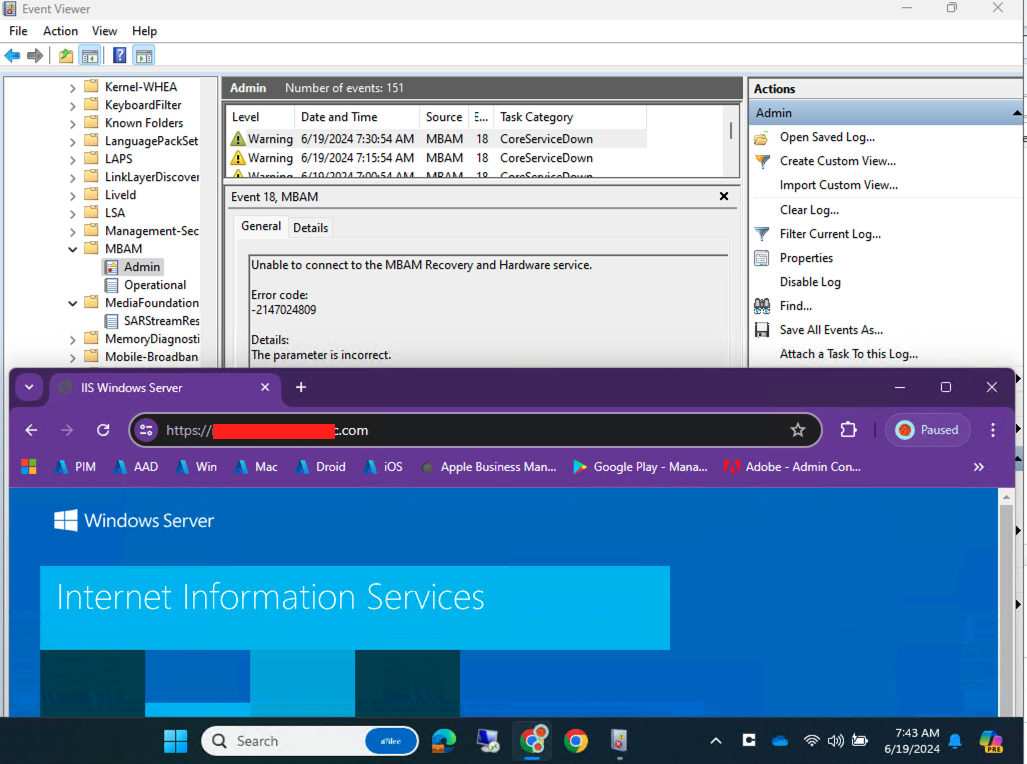Click the Paused profile button in Chrome
Viewport: 1027px width, 764px height.
pos(927,430)
